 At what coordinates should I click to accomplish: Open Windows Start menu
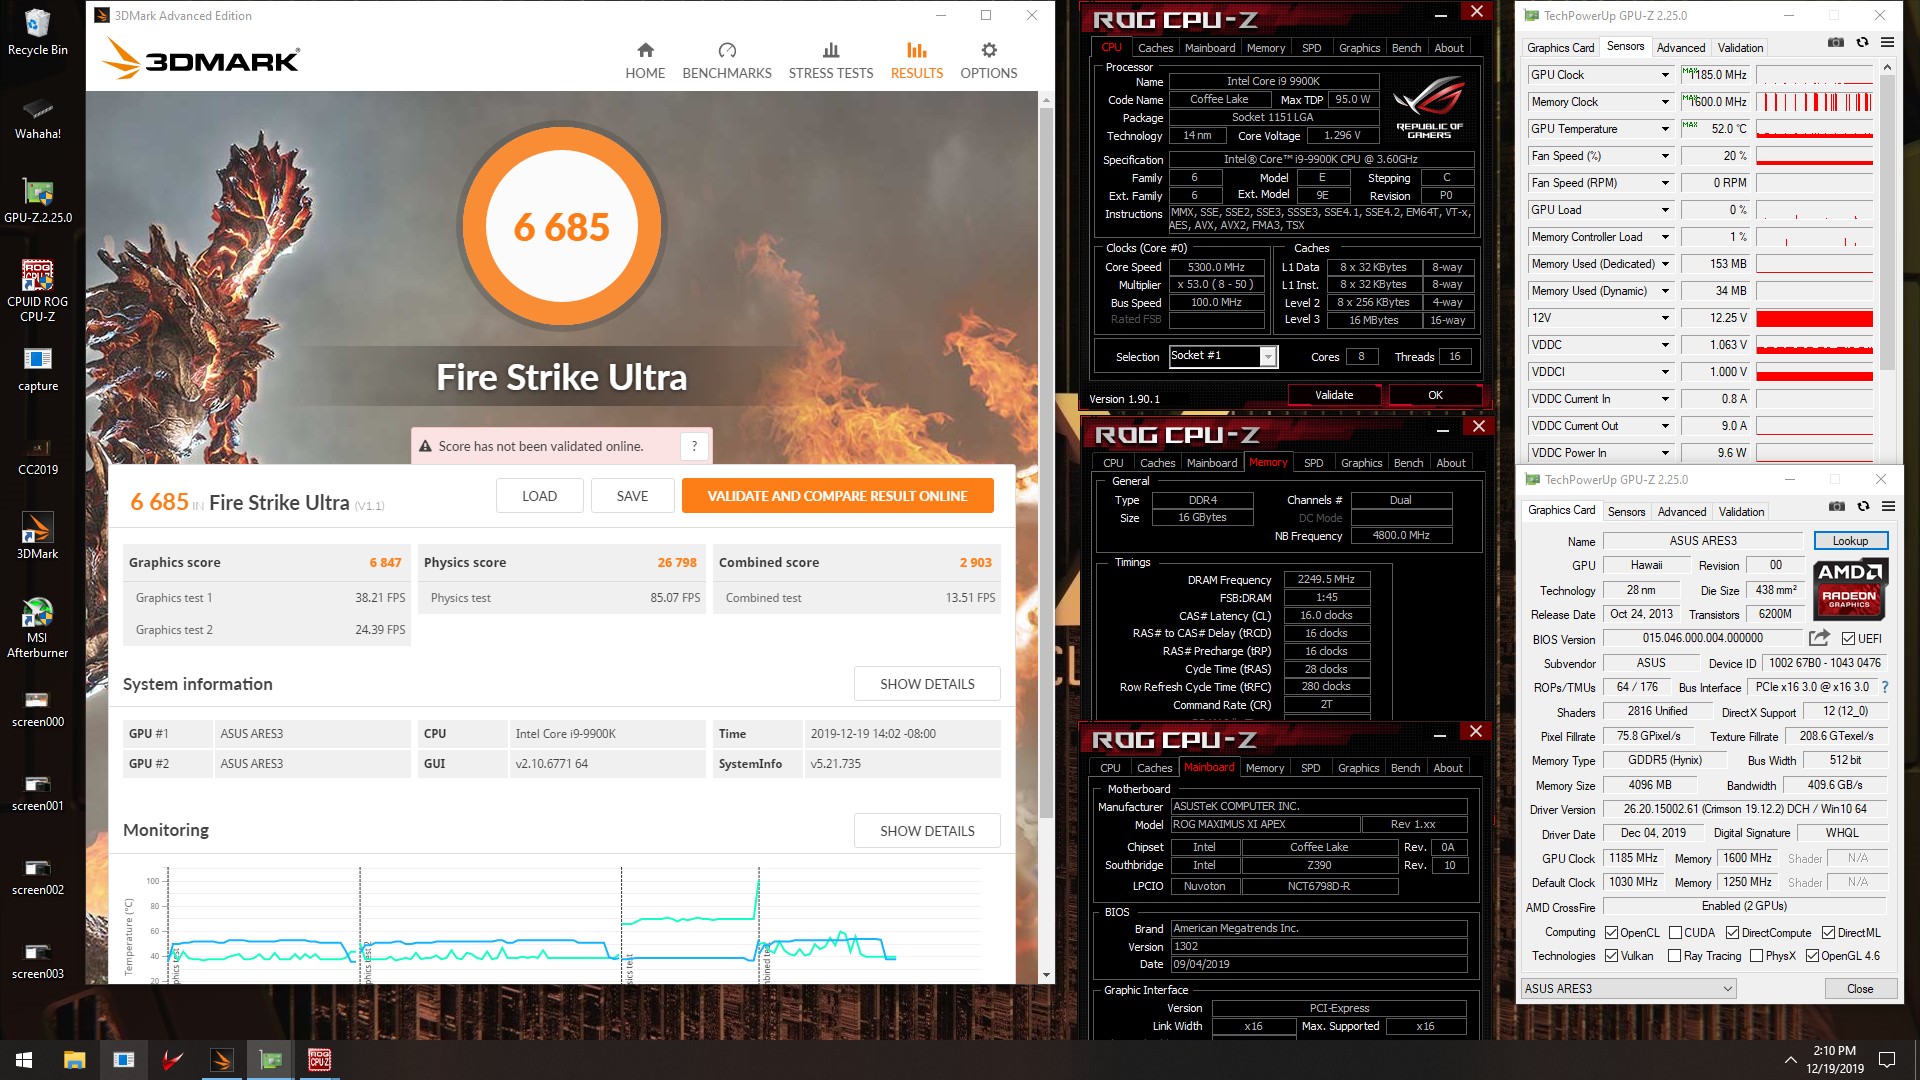coord(24,1060)
